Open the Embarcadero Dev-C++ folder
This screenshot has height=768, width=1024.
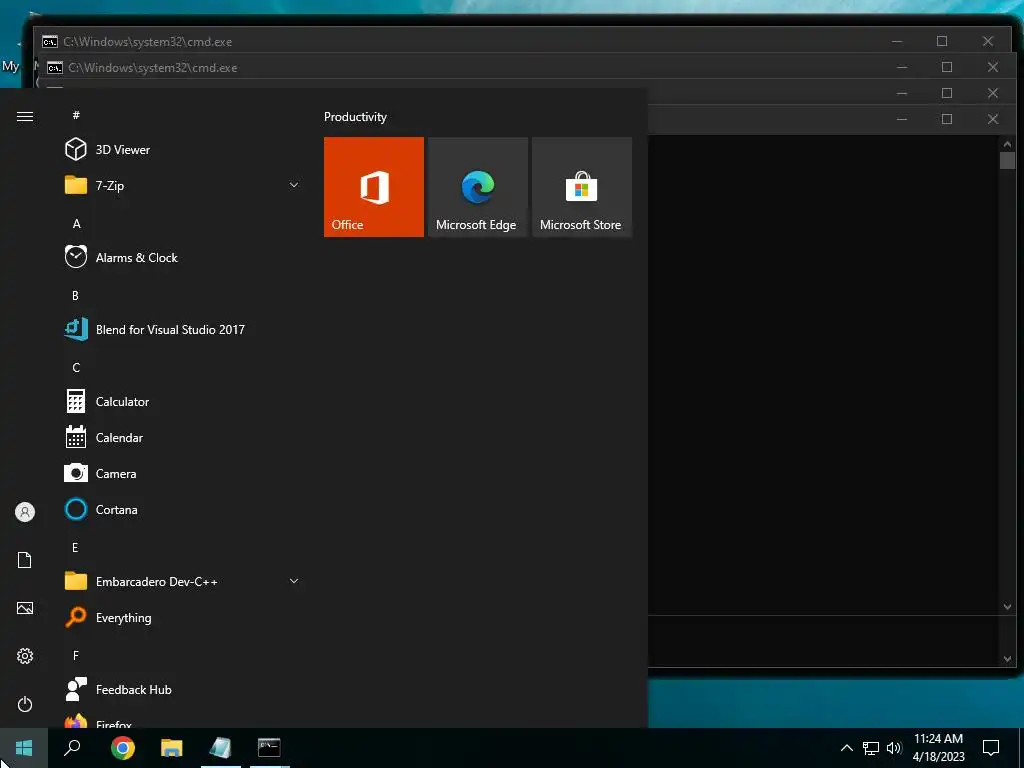tap(183, 581)
